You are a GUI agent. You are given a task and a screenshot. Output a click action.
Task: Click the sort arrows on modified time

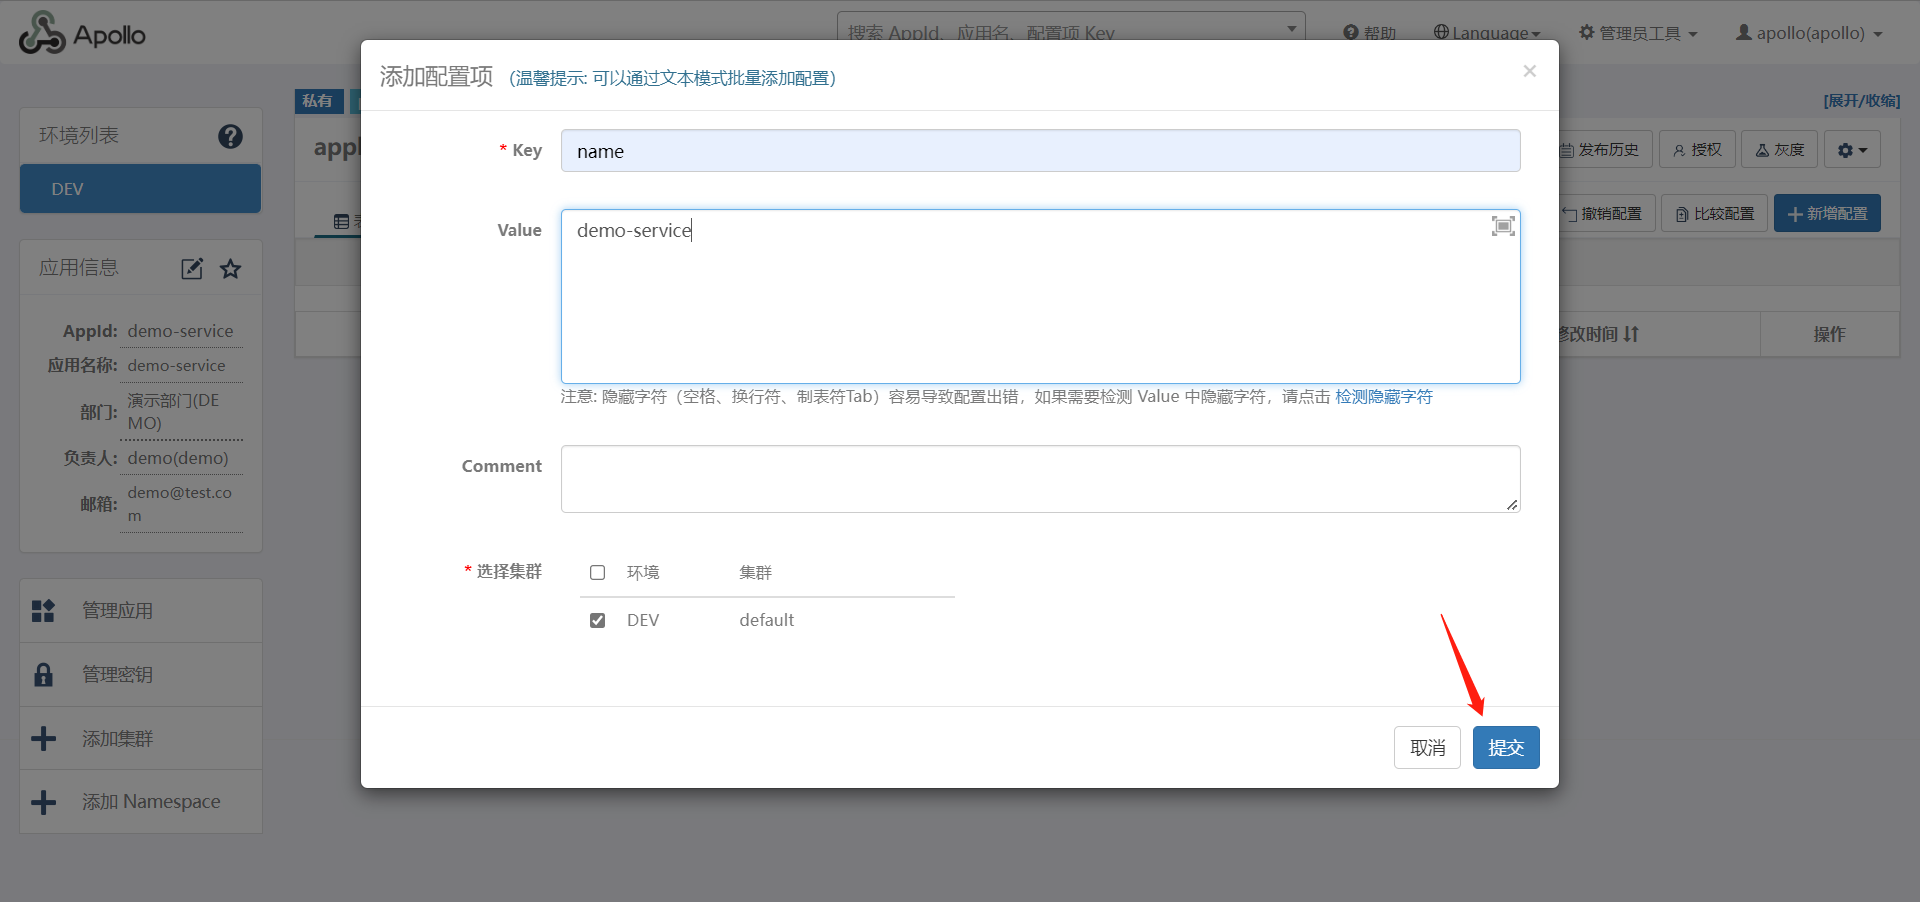[x=1631, y=334]
